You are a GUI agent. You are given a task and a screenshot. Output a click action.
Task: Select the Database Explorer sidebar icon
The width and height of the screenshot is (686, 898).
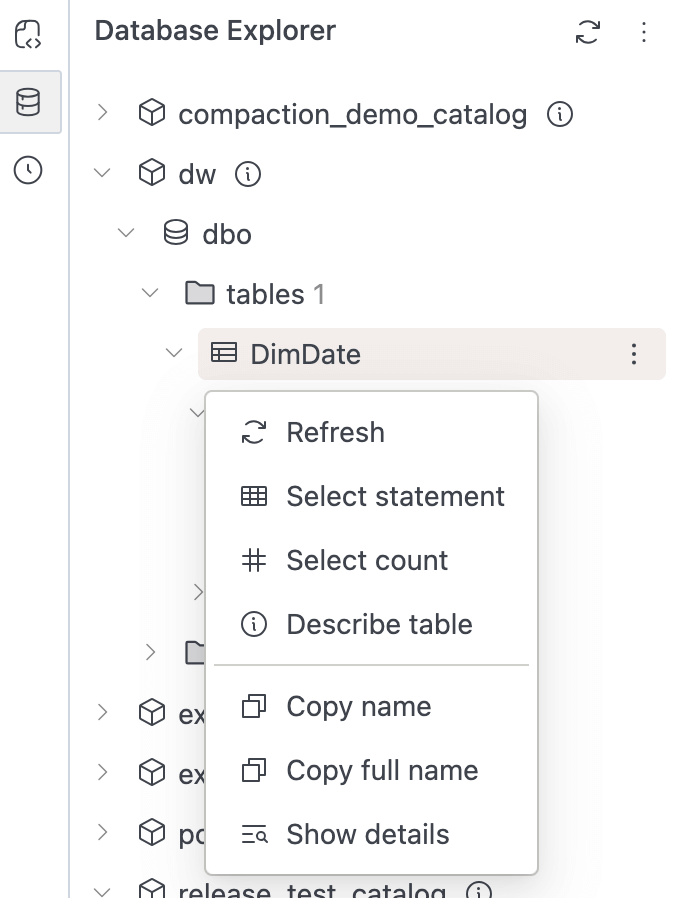pos(30,101)
